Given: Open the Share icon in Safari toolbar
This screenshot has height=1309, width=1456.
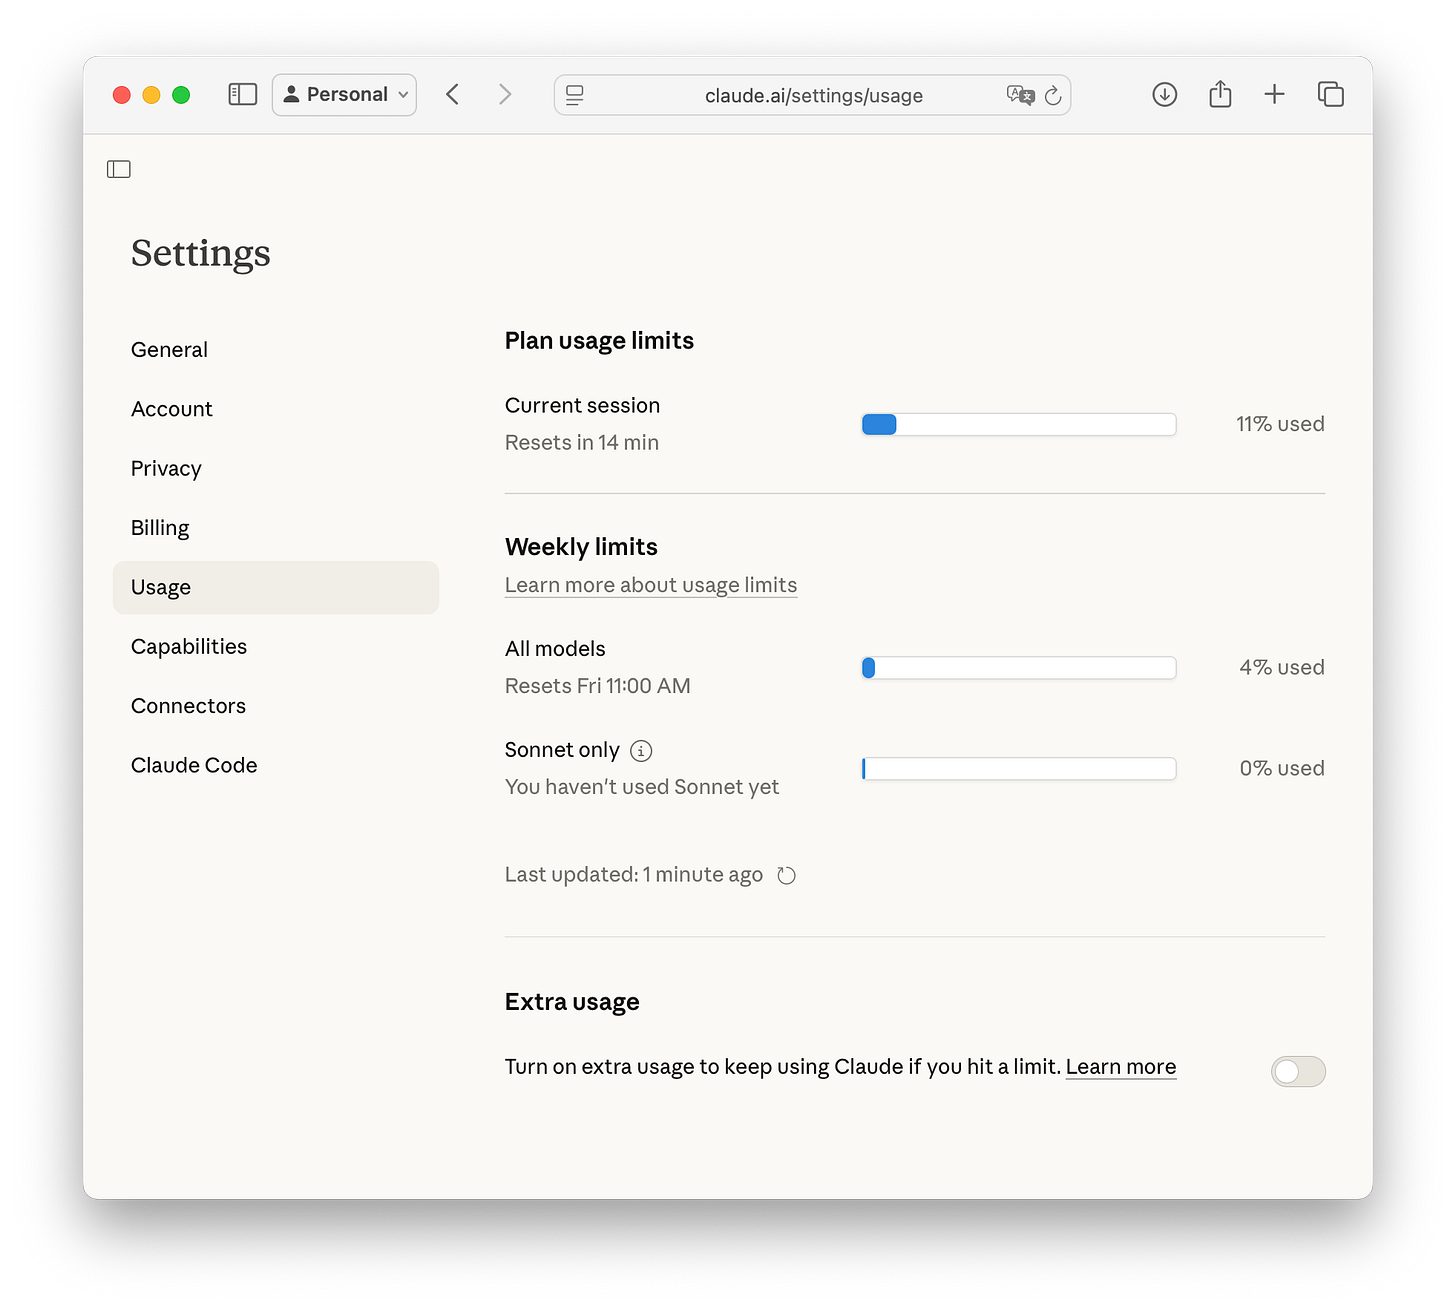Looking at the screenshot, I should [x=1220, y=94].
